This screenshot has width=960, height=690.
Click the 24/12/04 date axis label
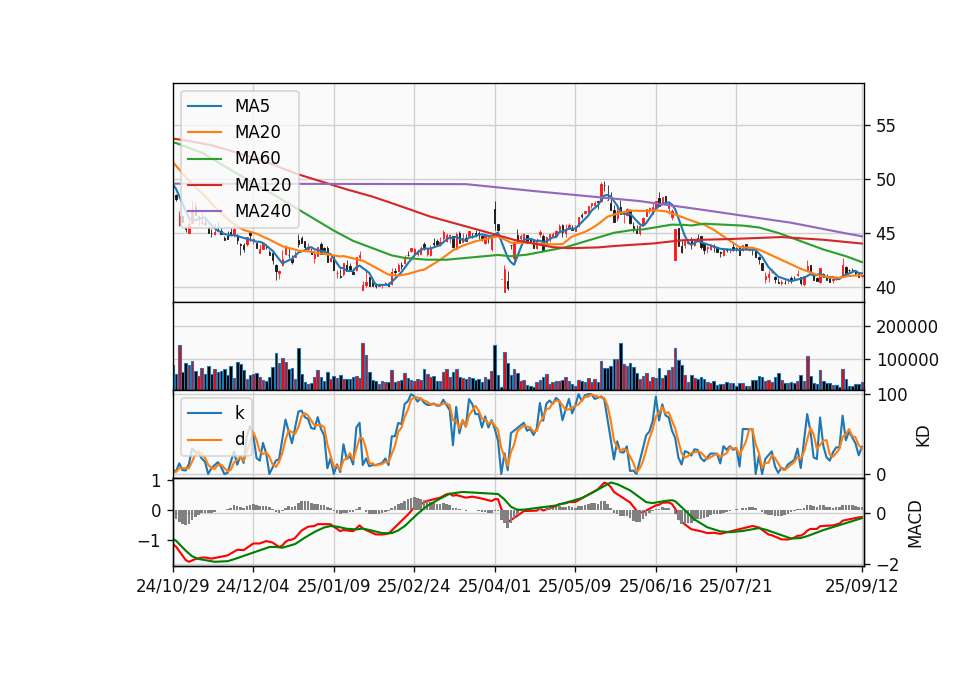pos(253,586)
